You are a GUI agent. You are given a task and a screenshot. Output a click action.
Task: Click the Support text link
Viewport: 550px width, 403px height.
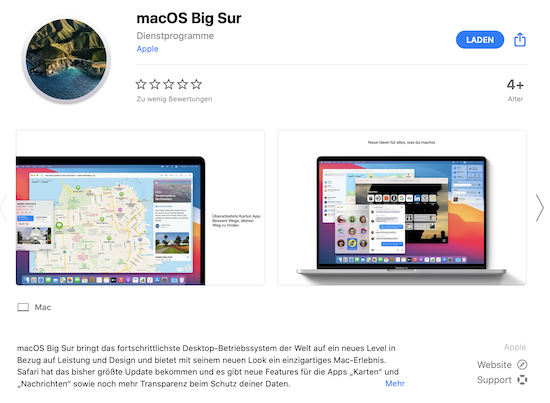click(494, 380)
